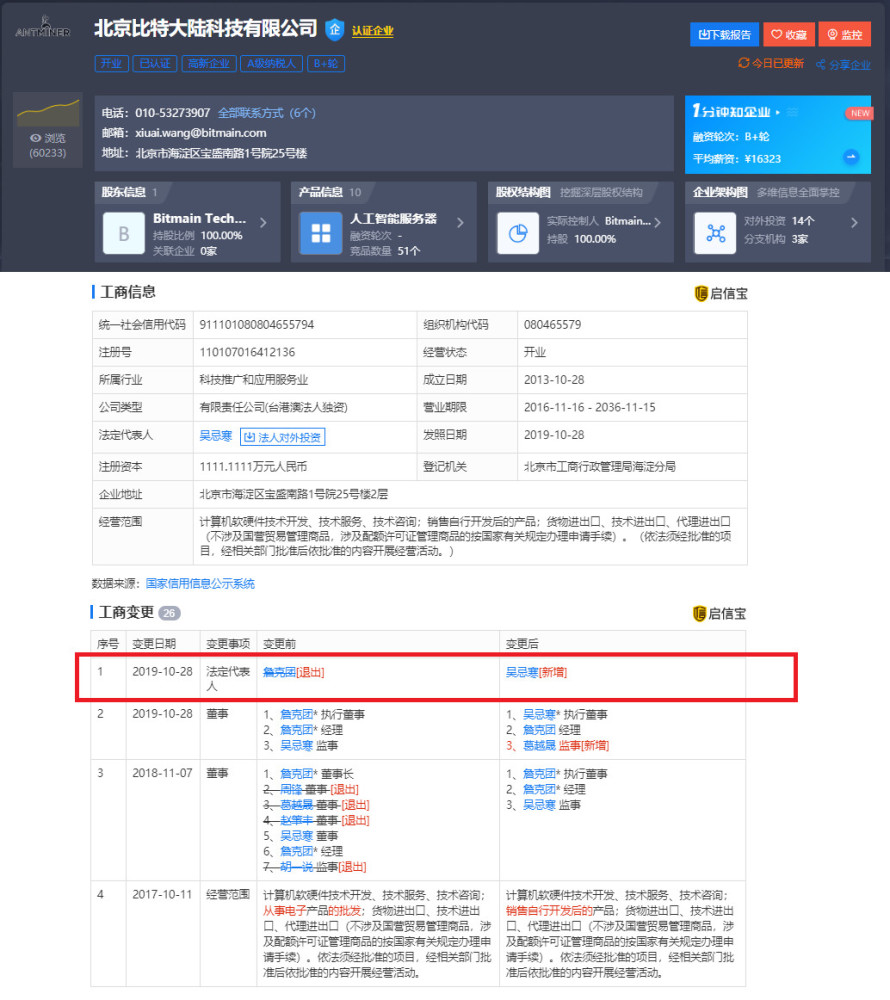Click the phone number 010-53273907
The width and height of the screenshot is (890, 1000).
click(172, 113)
